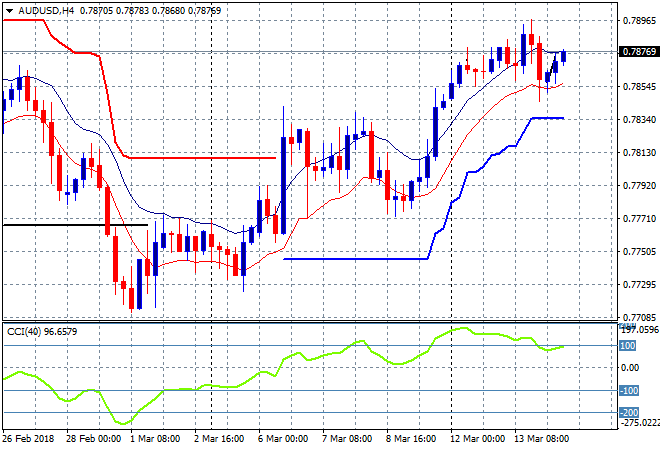Select the black horizontal support line
This screenshot has height=450, width=660.
[x=75, y=225]
